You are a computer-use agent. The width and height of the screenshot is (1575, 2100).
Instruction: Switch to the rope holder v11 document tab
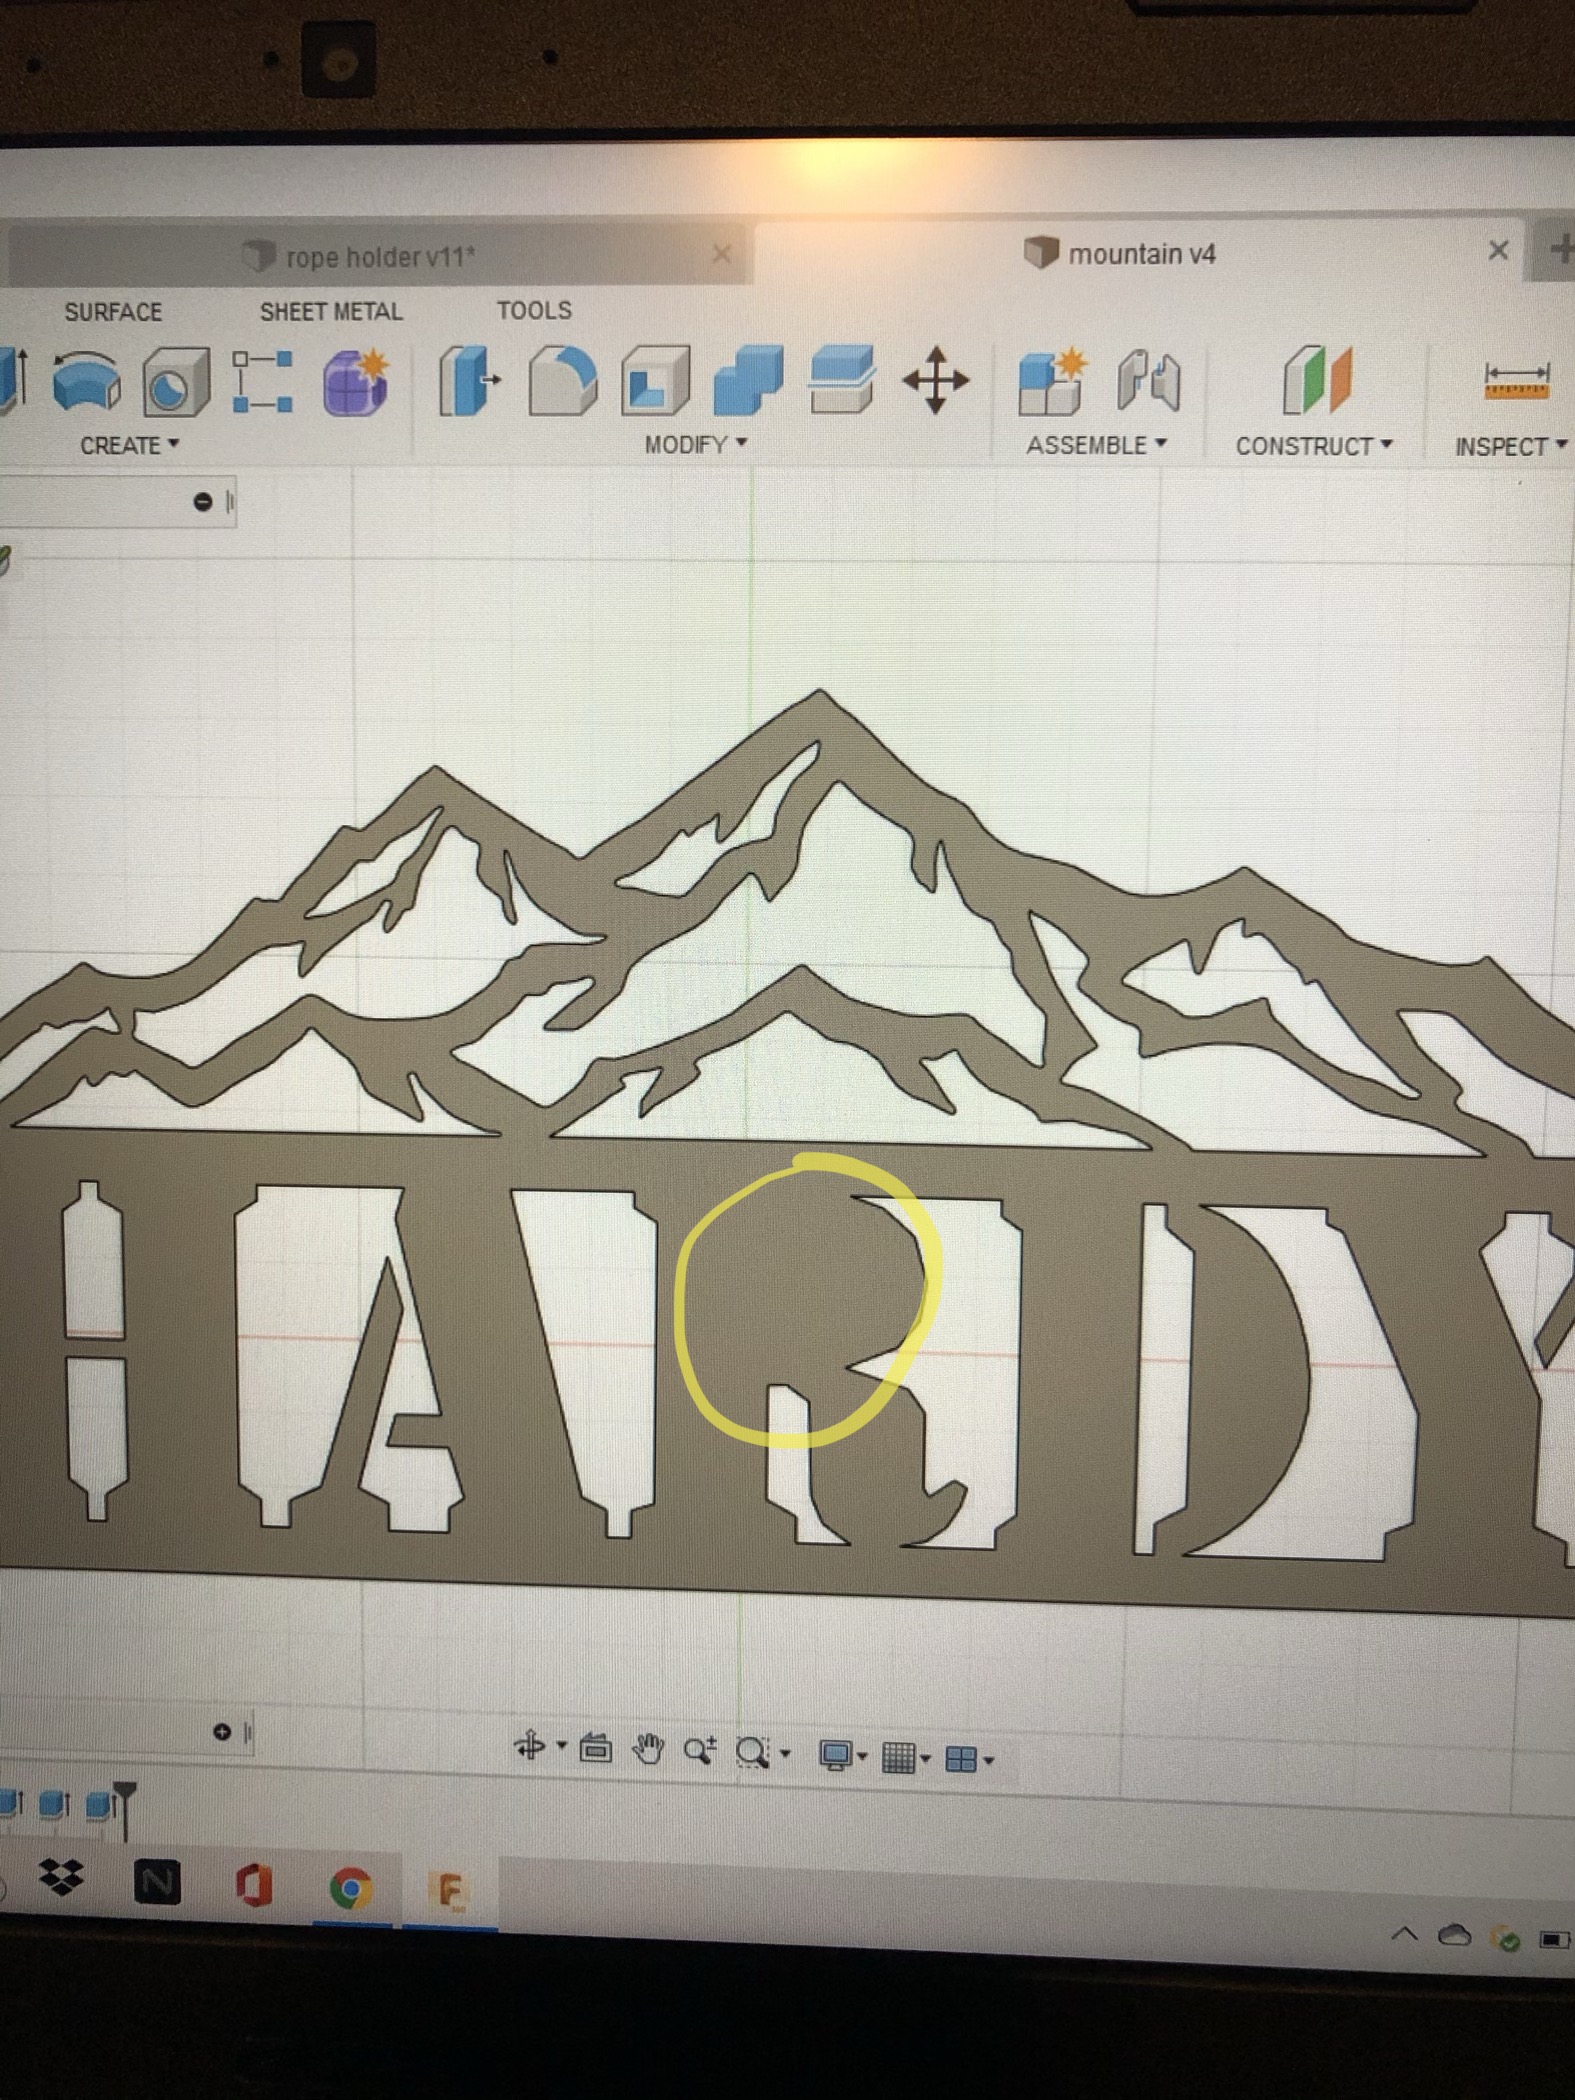(x=378, y=256)
